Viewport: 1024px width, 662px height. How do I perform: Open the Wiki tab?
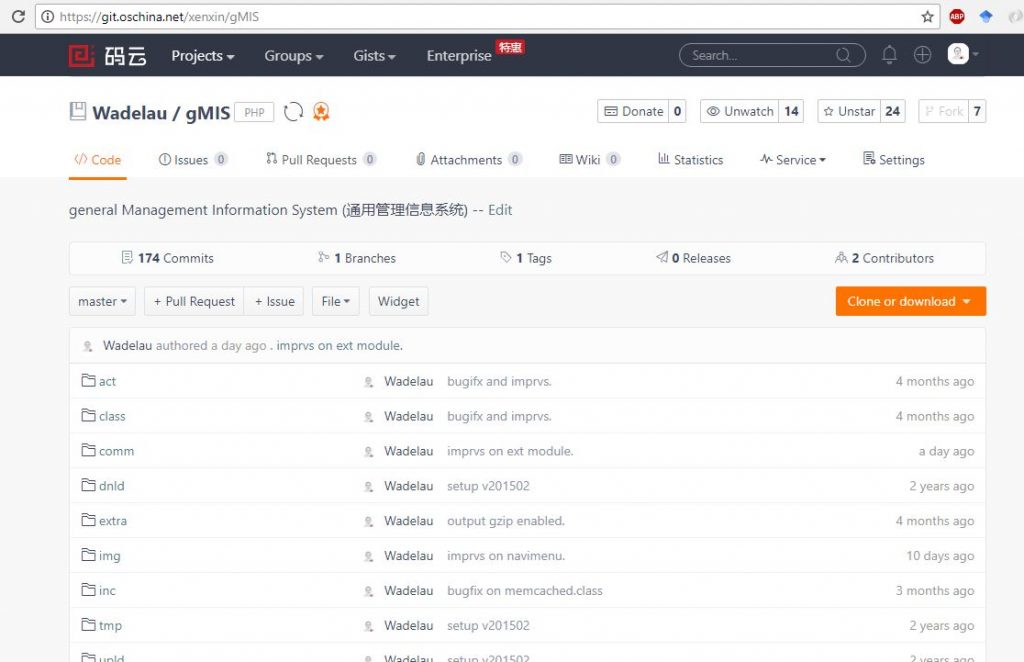coord(588,160)
